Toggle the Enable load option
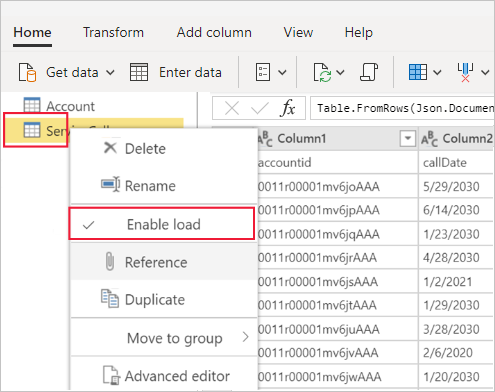Image resolution: width=495 pixels, height=392 pixels. click(x=162, y=224)
